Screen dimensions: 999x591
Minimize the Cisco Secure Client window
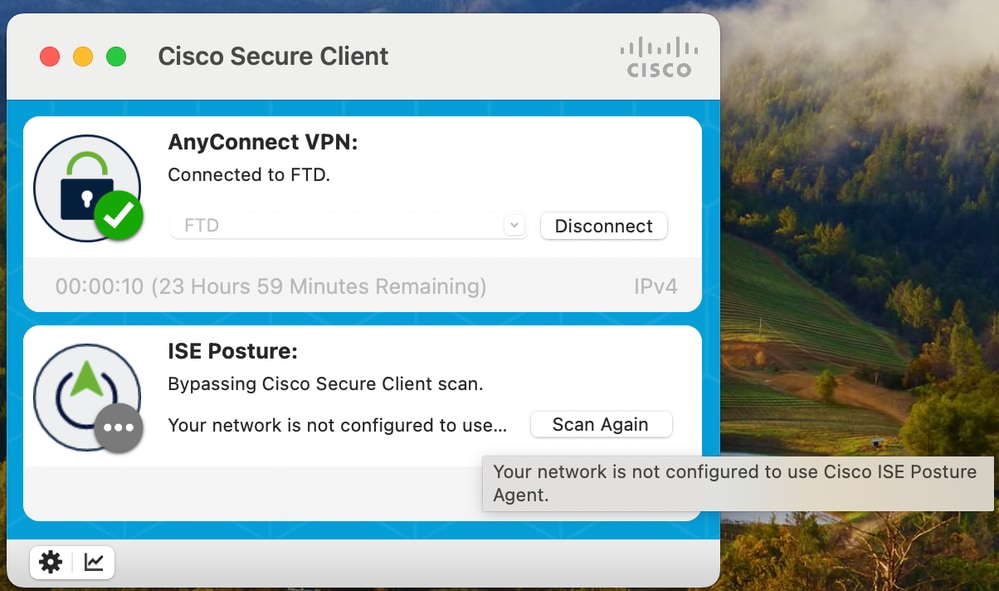tap(83, 57)
